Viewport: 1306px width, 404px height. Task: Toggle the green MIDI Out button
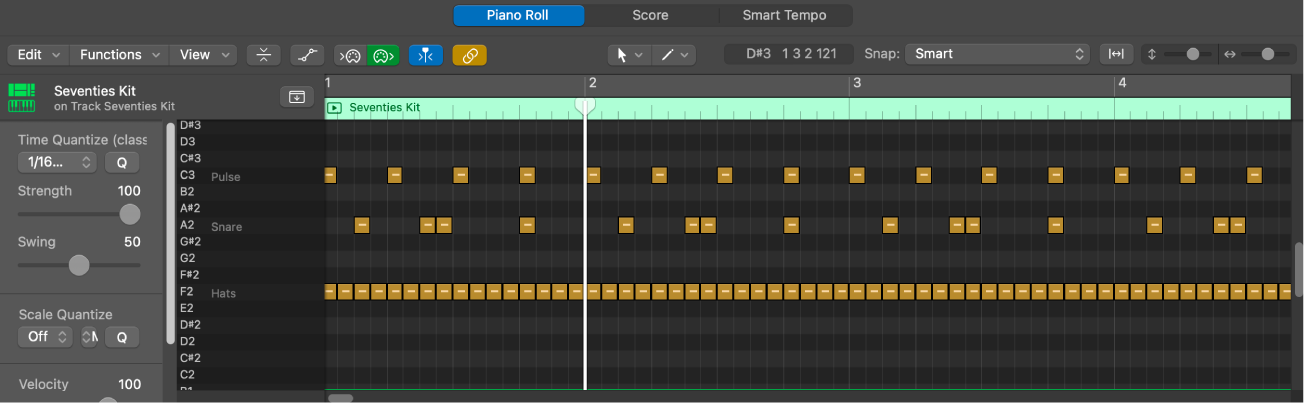click(x=382, y=55)
